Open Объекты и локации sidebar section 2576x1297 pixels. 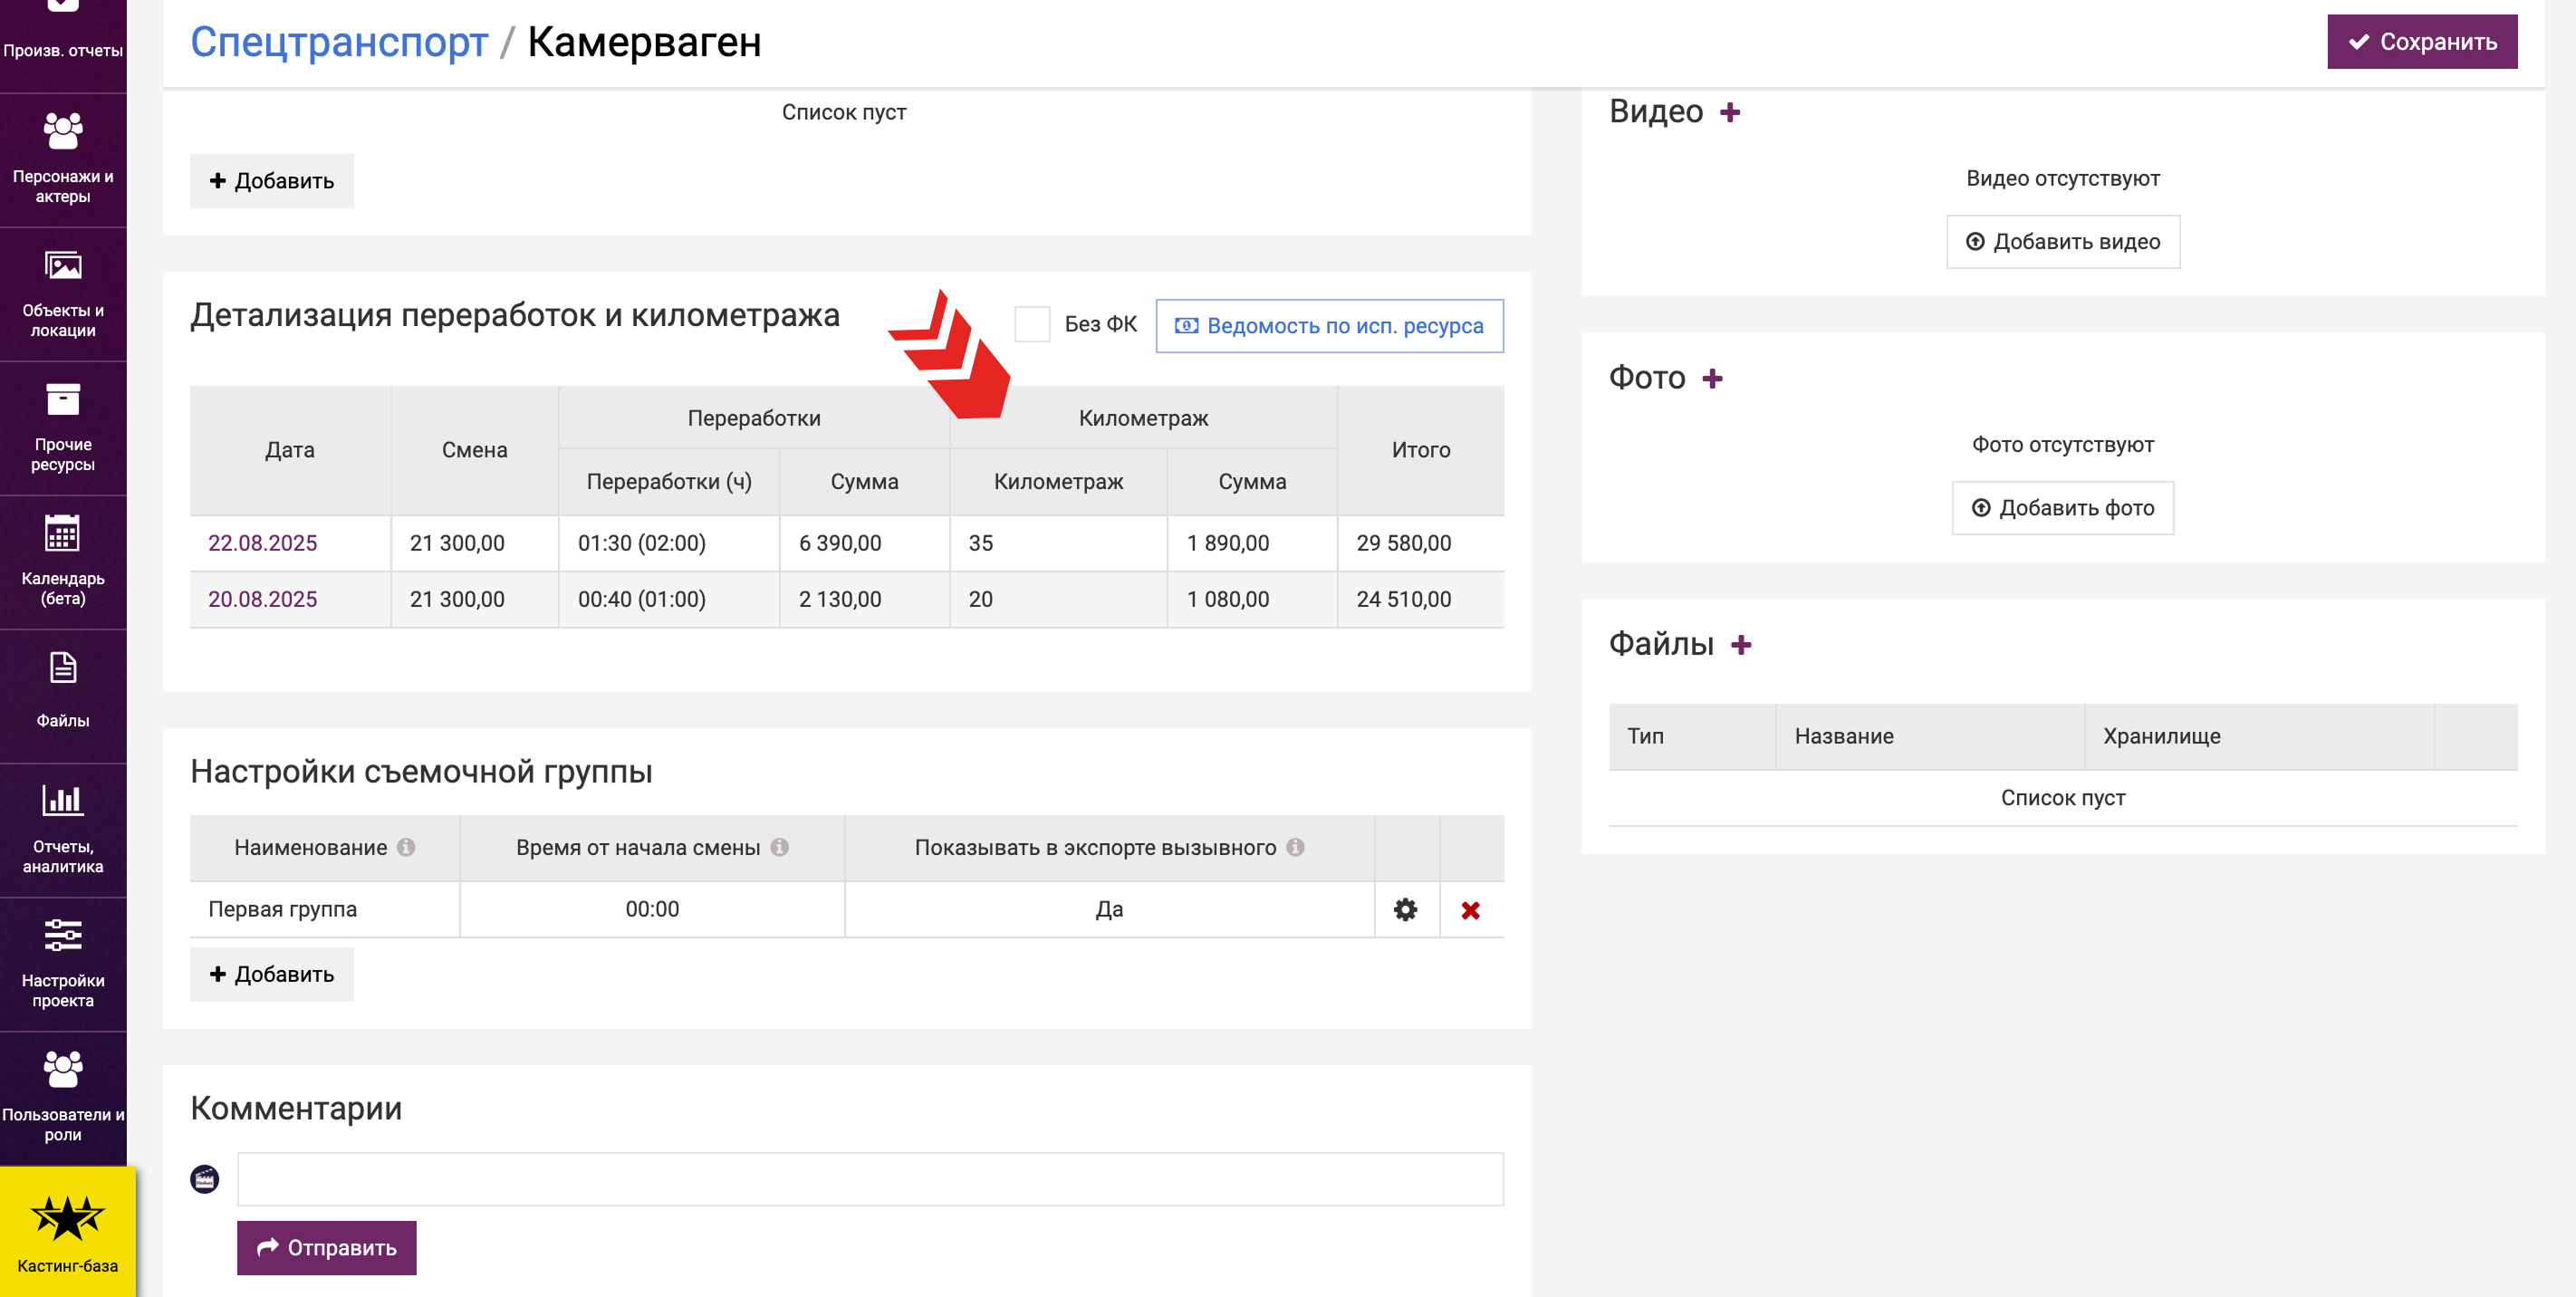tap(63, 293)
